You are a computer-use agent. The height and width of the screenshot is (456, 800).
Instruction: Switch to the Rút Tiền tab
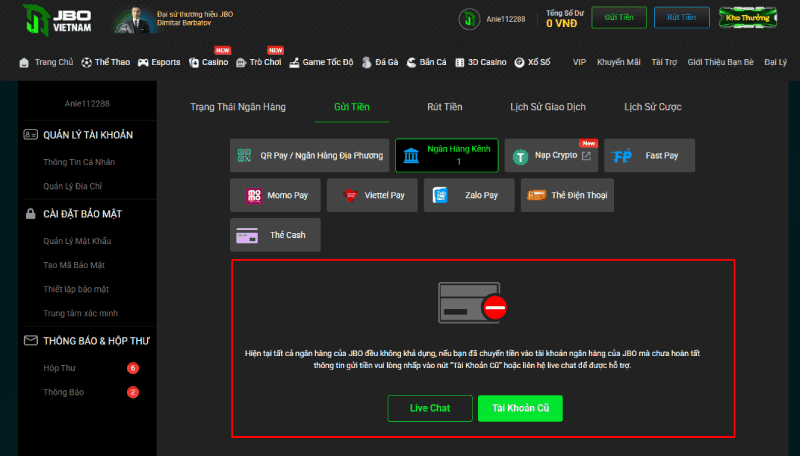click(444, 107)
